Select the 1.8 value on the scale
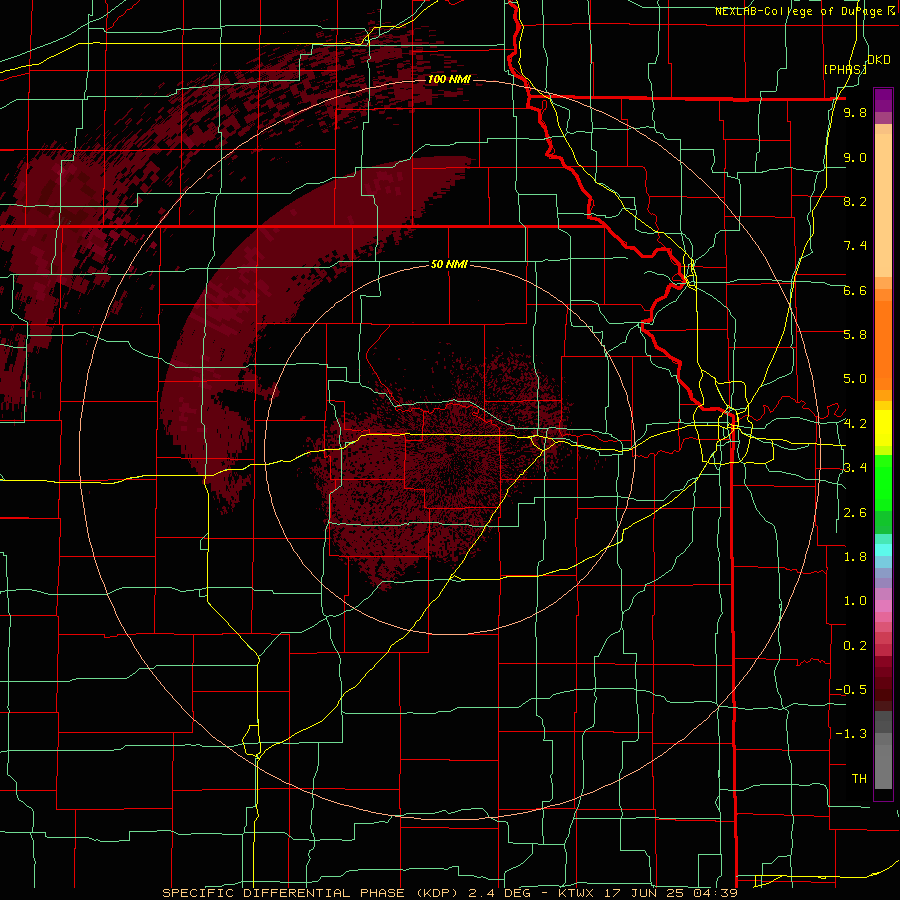Image resolution: width=900 pixels, height=900 pixels. coord(855,557)
